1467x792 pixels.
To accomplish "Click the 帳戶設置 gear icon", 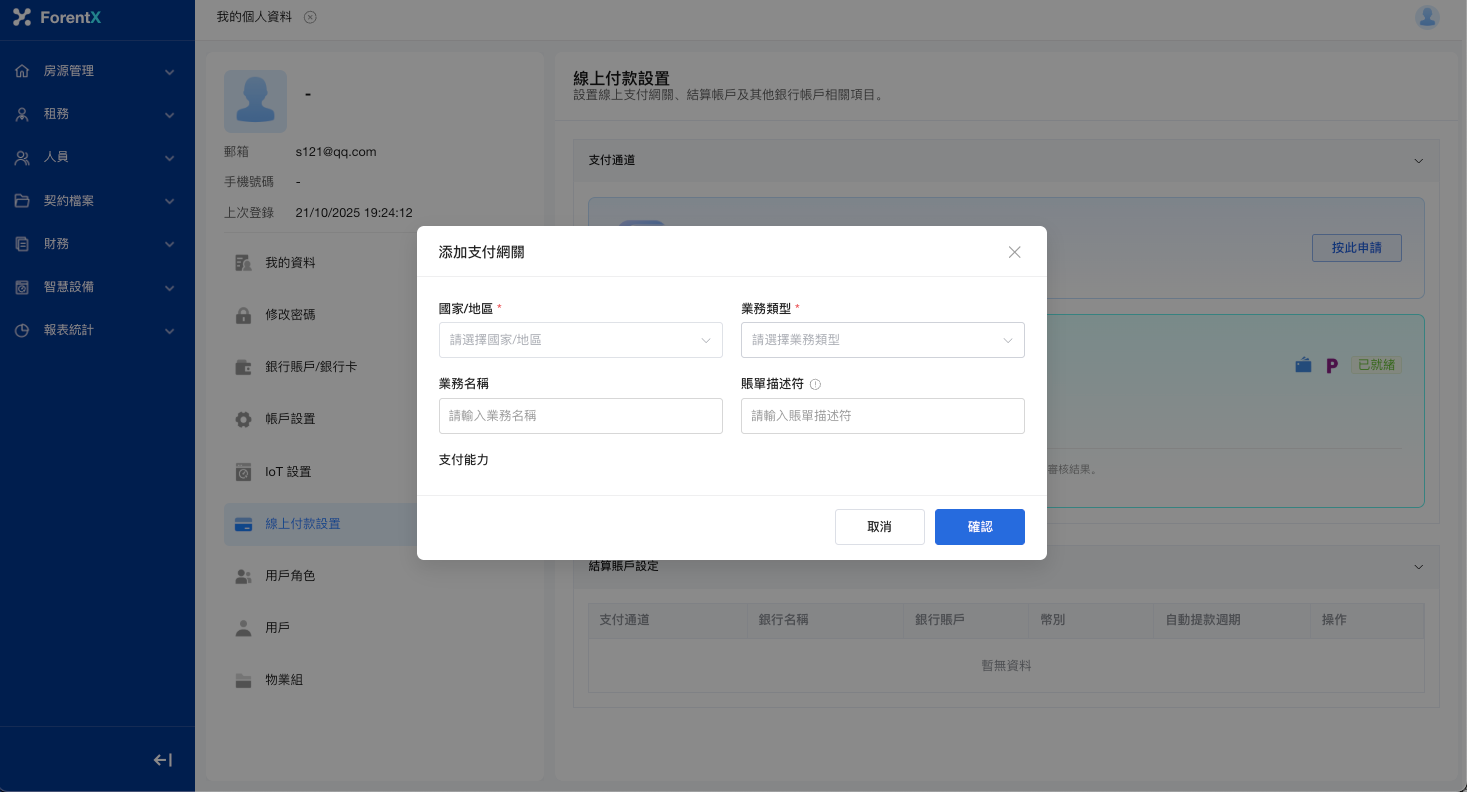I will 243,419.
